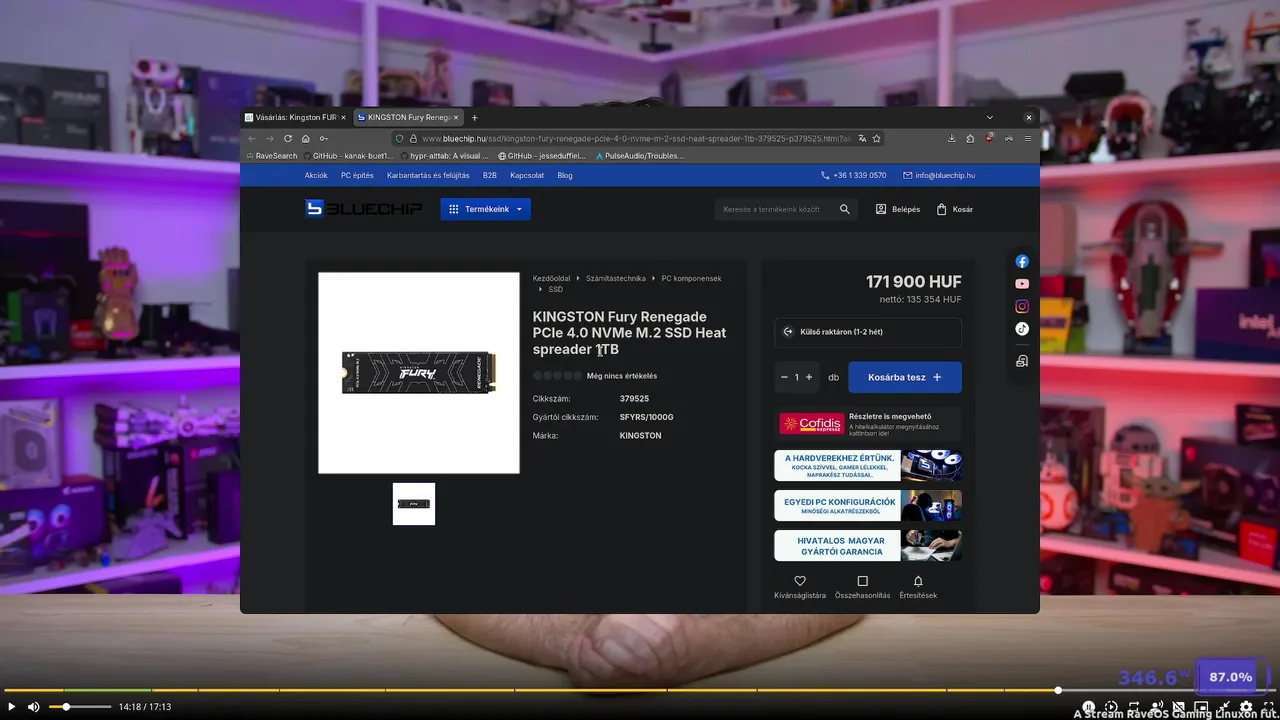The image size is (1280, 720).
Task: Click B2B in top navigation
Action: point(490,175)
